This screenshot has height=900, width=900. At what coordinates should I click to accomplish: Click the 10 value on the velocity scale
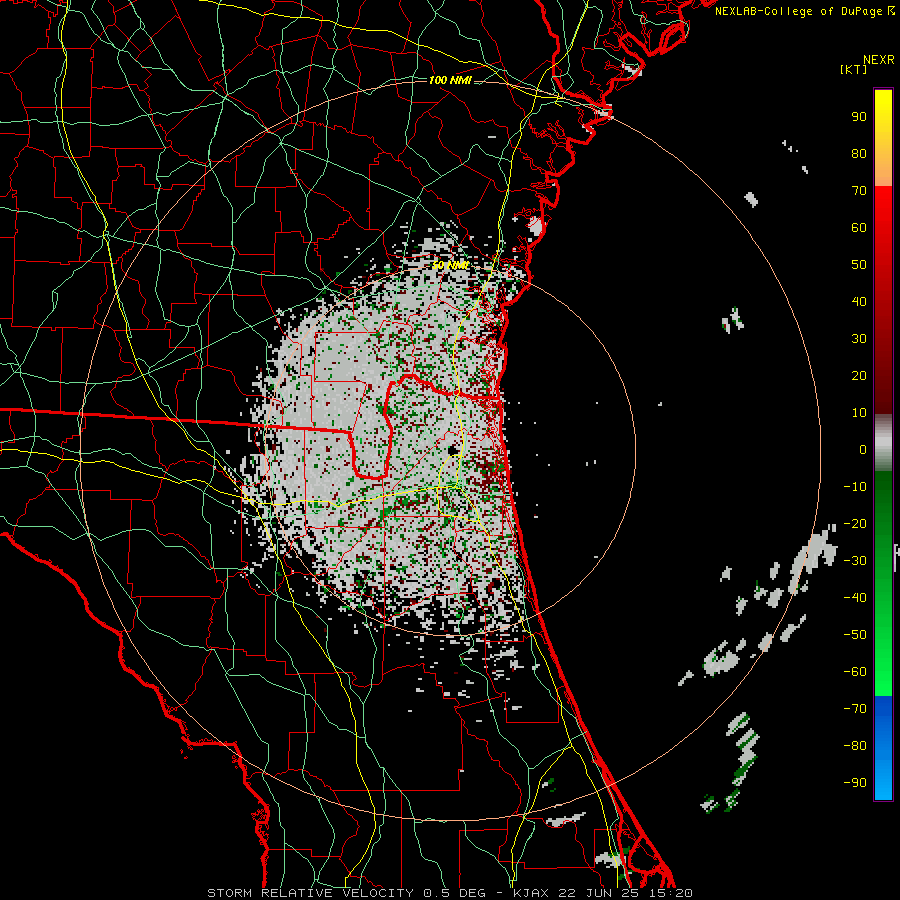[859, 413]
